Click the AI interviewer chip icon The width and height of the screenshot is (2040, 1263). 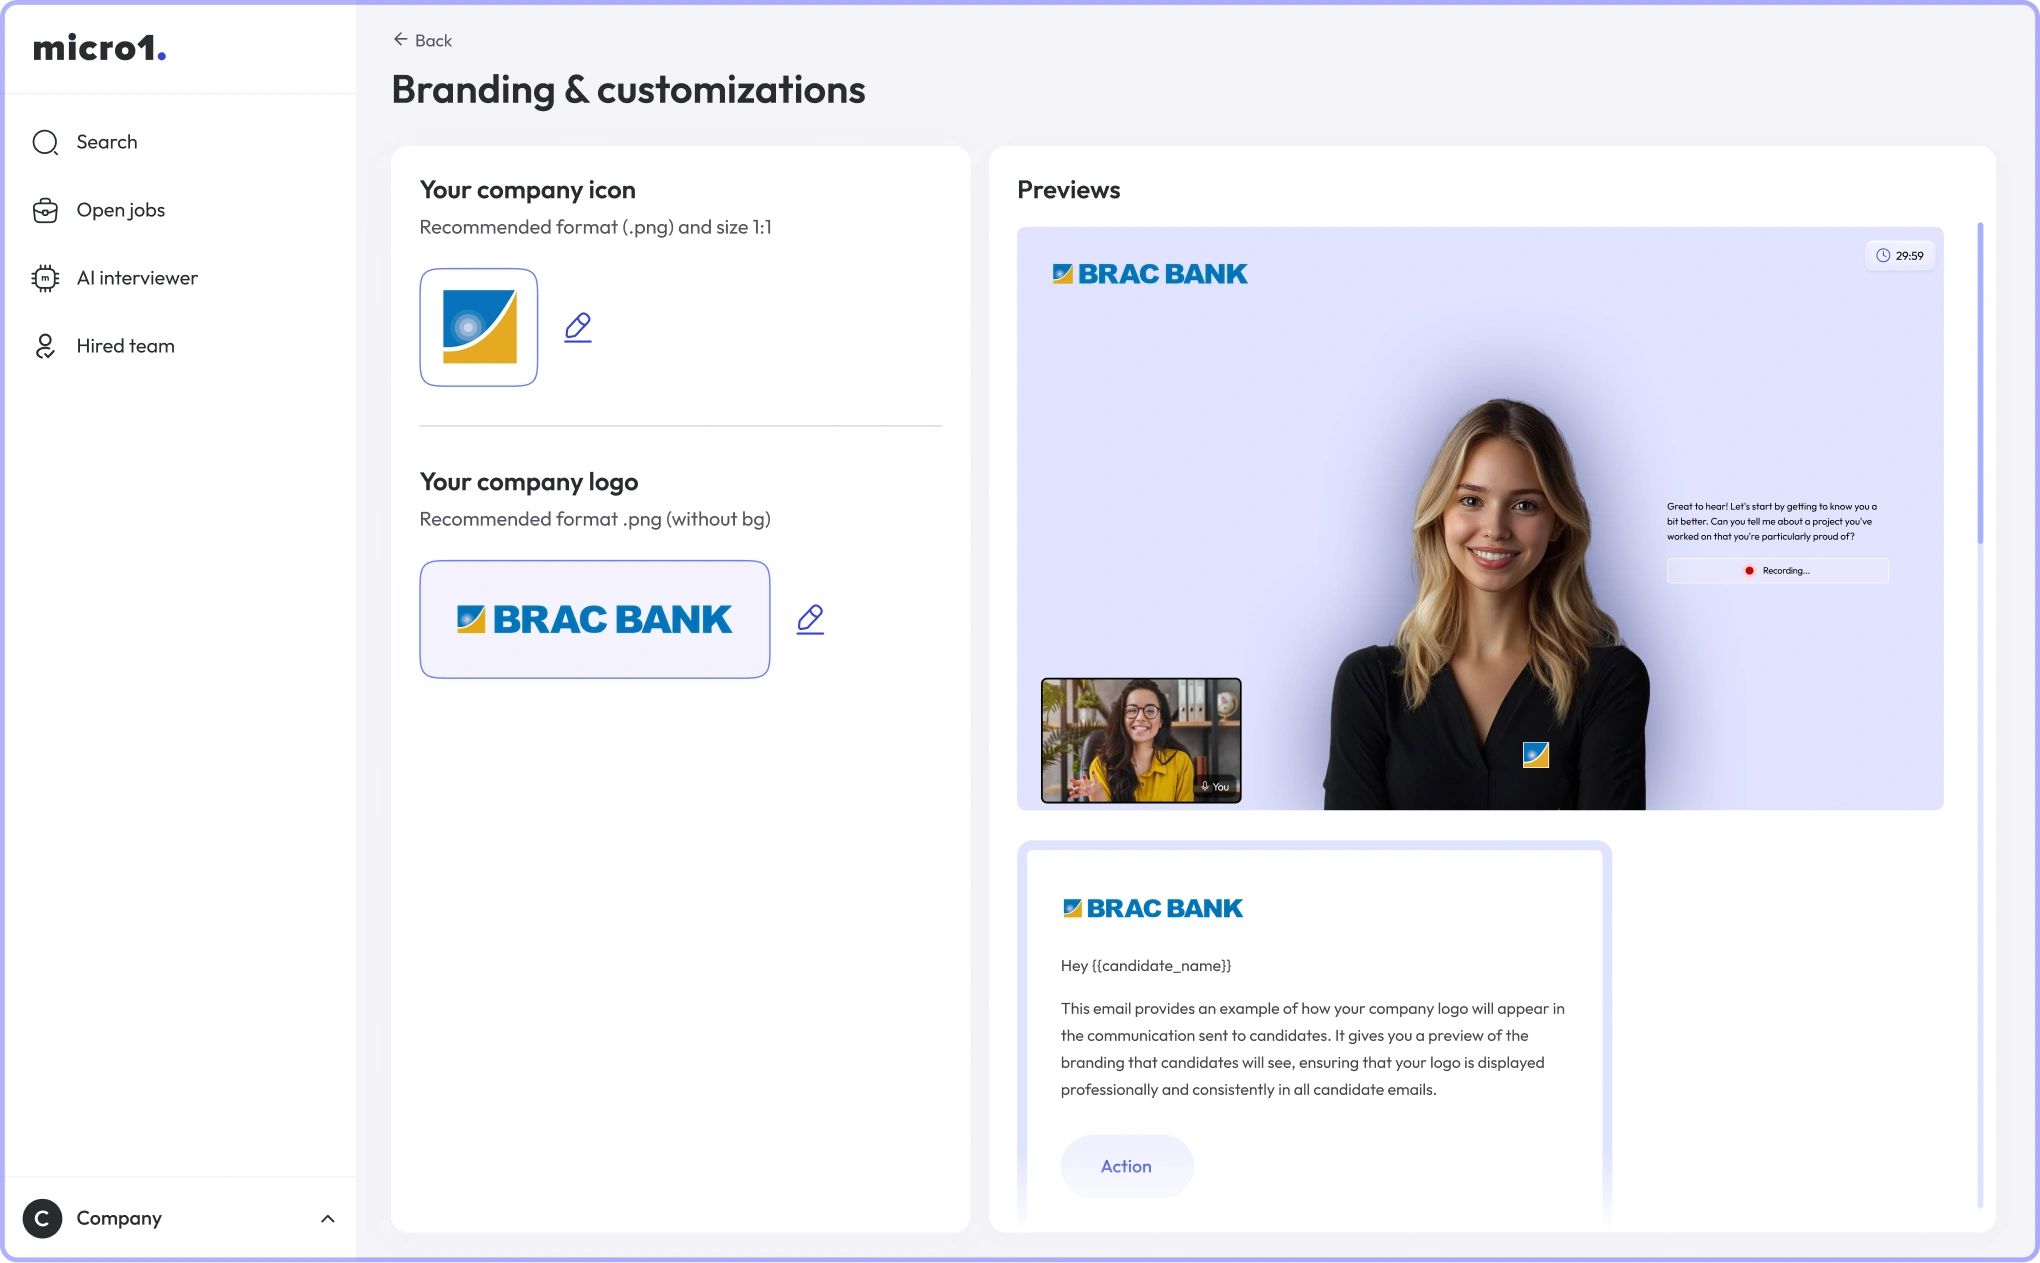(x=45, y=279)
